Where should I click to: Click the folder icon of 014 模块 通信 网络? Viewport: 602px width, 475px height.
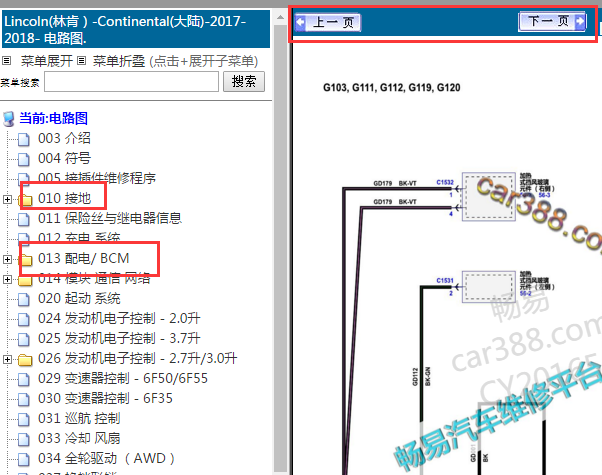click(25, 280)
